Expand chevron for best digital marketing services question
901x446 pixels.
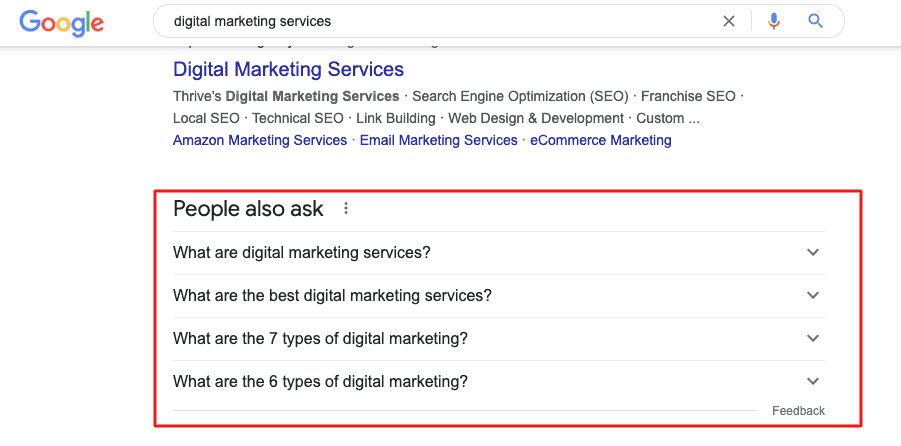click(x=813, y=295)
